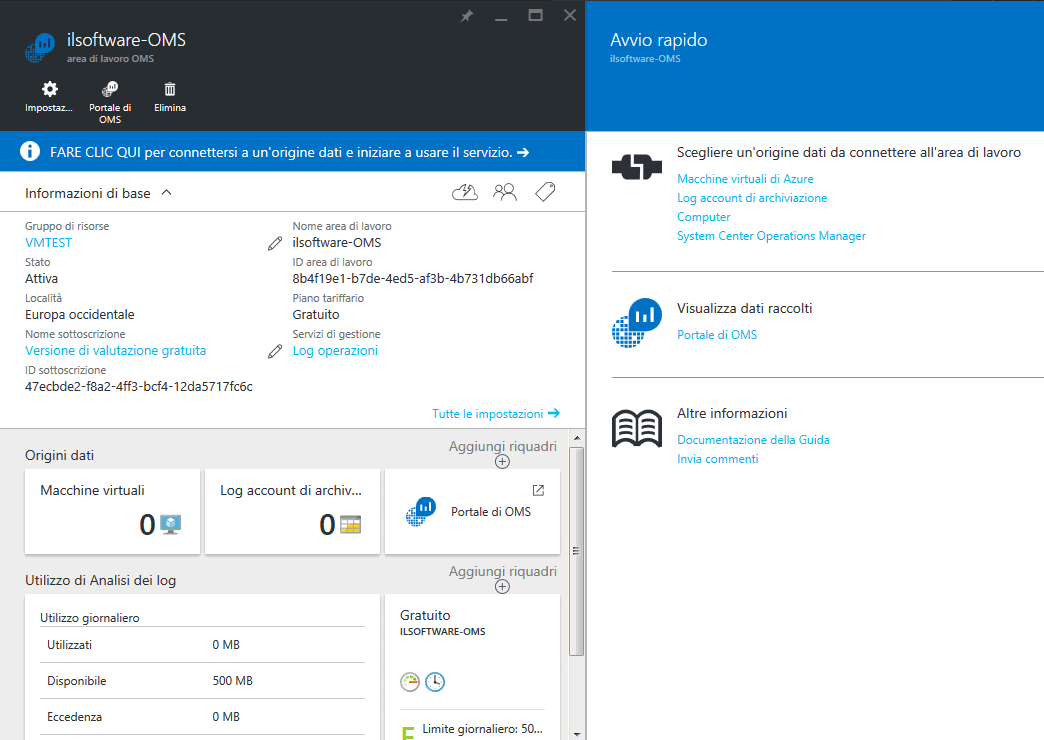Click the ilsoftware-OMS workspace logo

click(x=40, y=48)
